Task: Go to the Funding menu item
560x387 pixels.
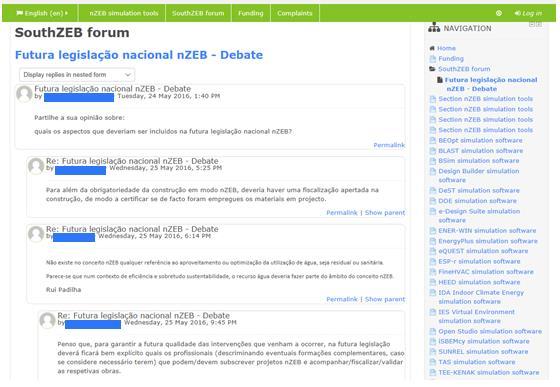Action: 251,13
